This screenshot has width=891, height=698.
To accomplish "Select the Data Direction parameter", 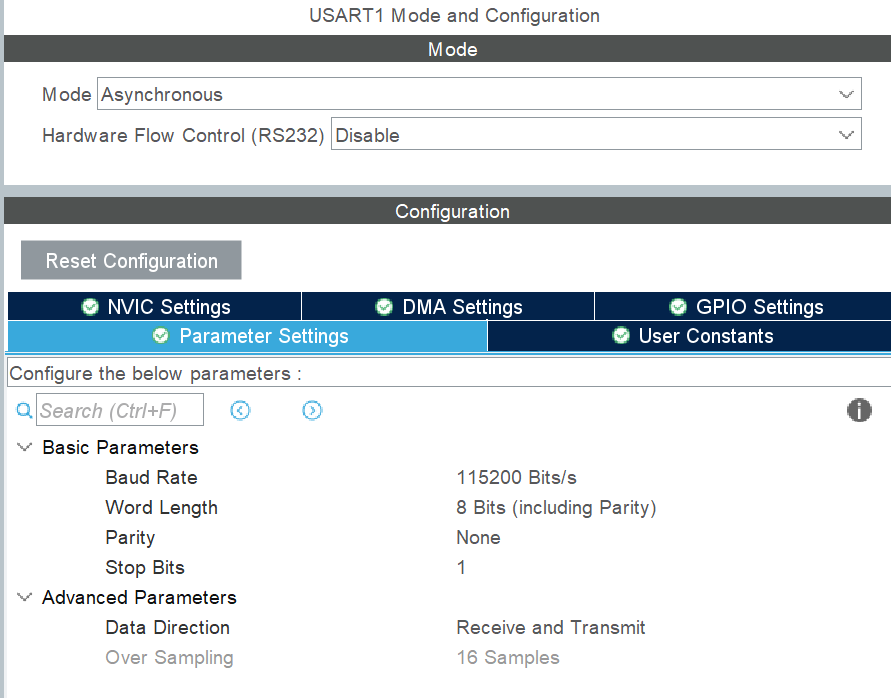I will coord(168,628).
